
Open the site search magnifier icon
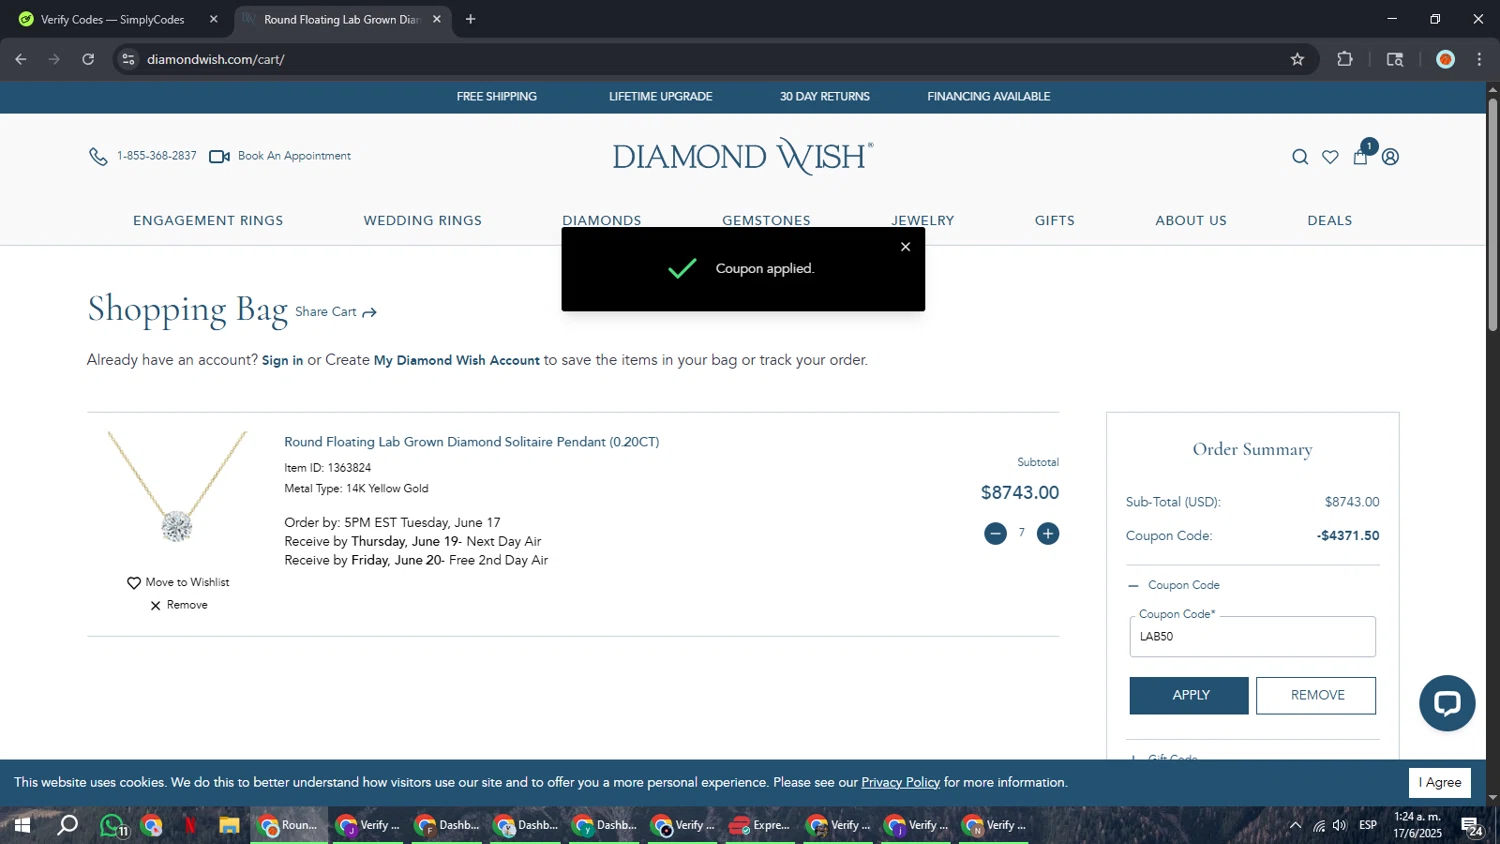click(x=1300, y=157)
